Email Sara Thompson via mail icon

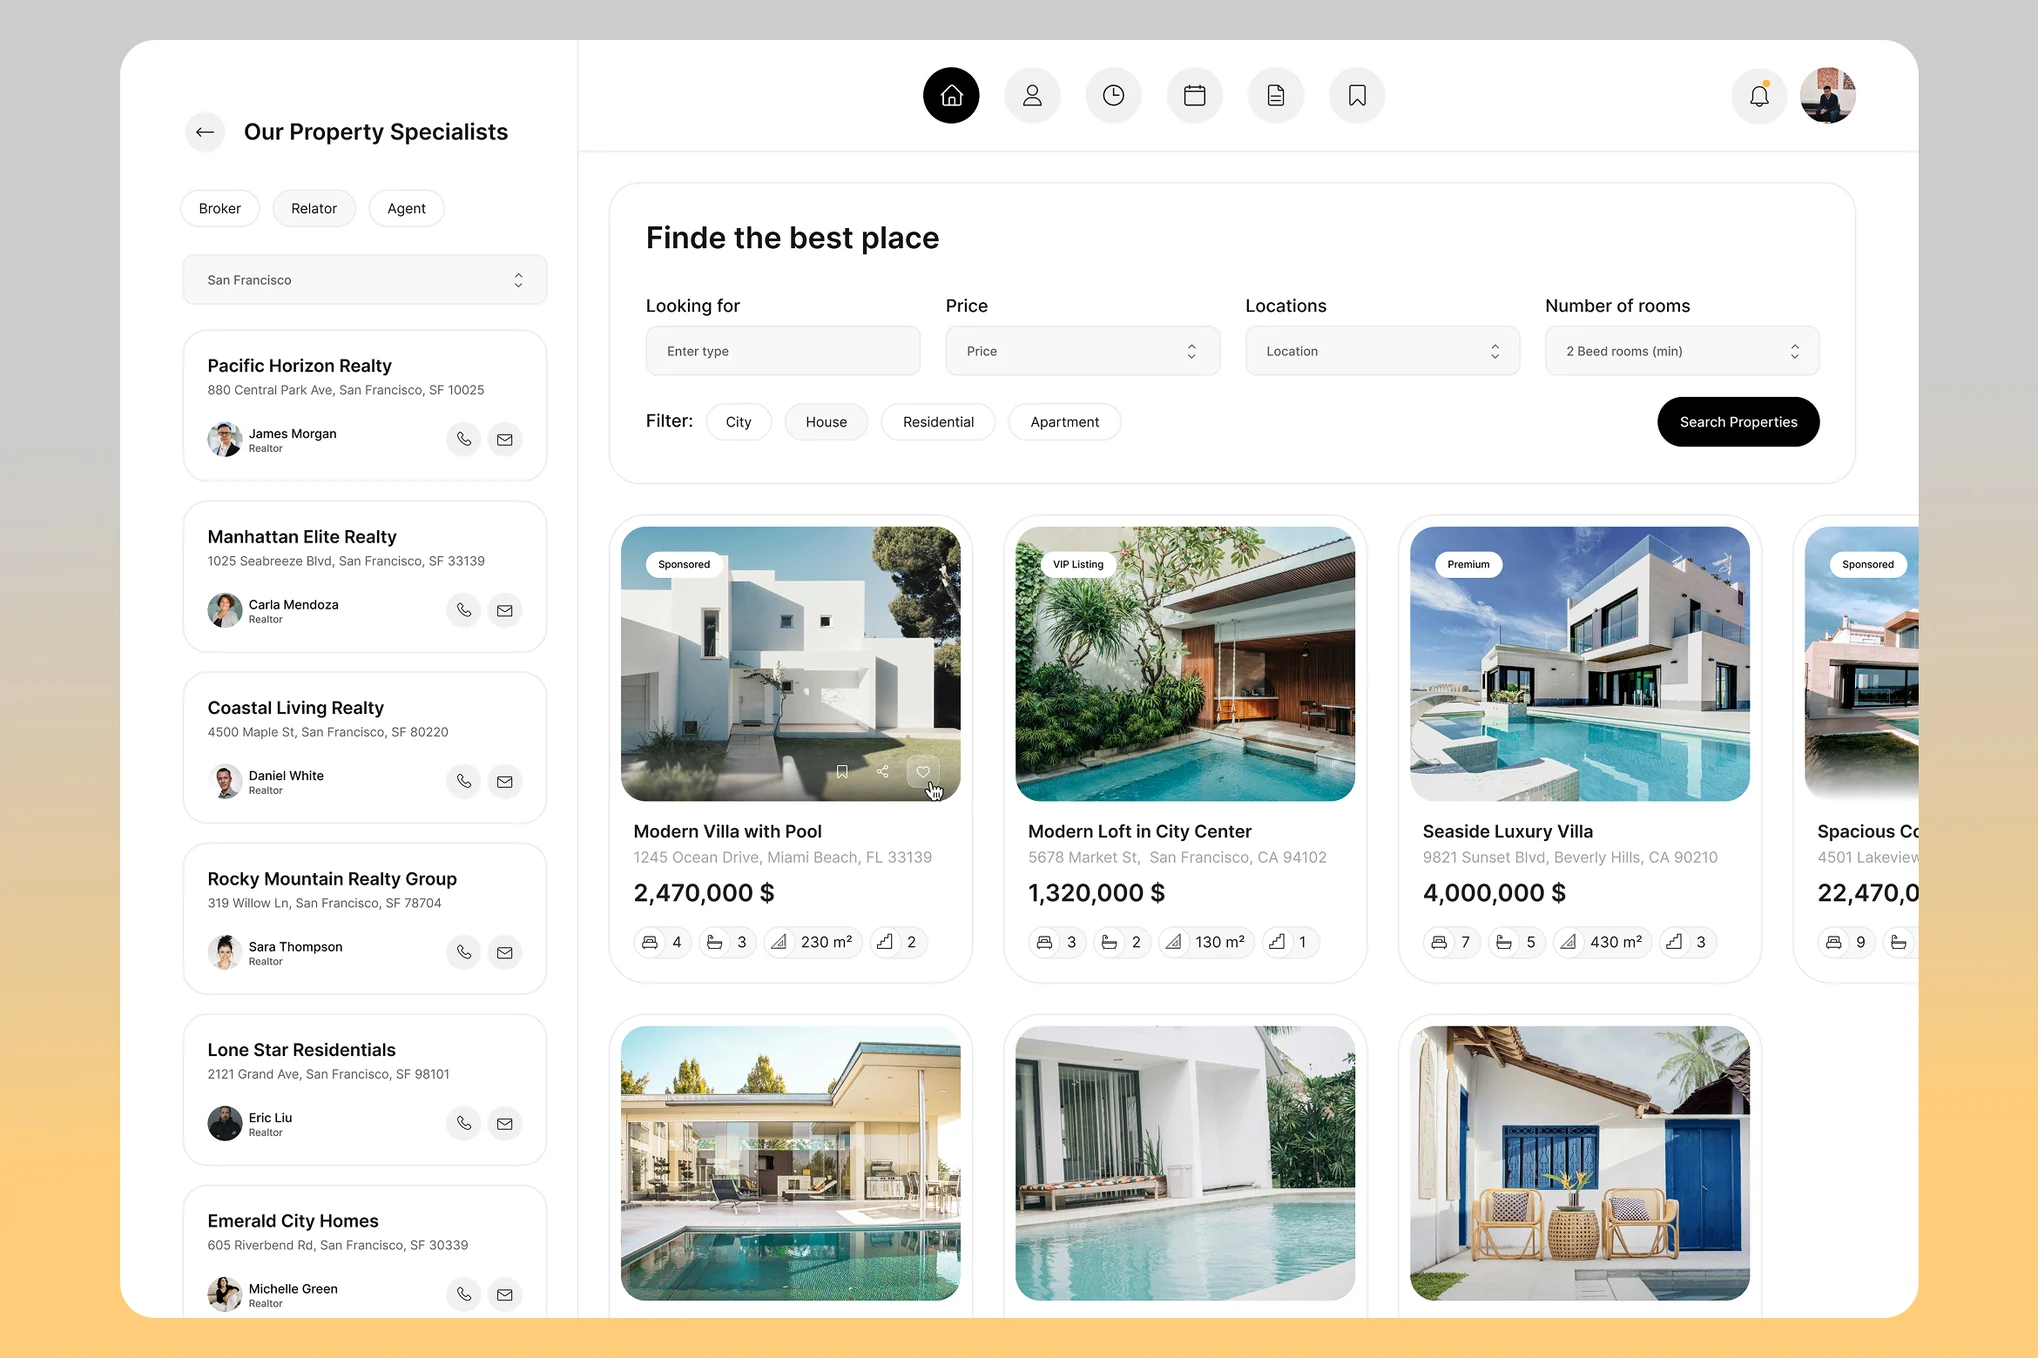(x=505, y=952)
